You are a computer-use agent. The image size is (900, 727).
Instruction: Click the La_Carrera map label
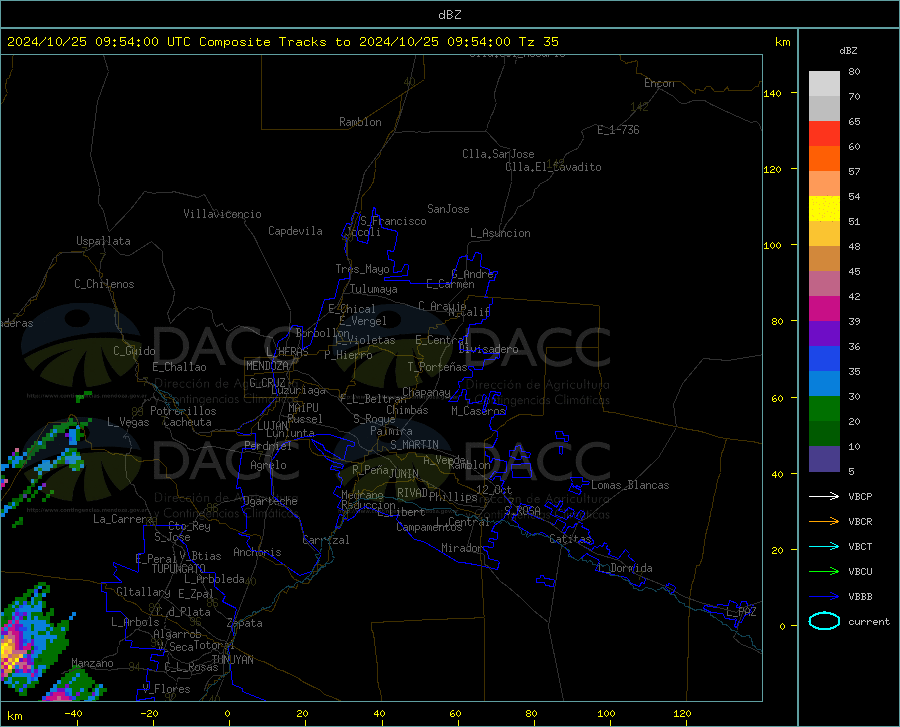[123, 519]
